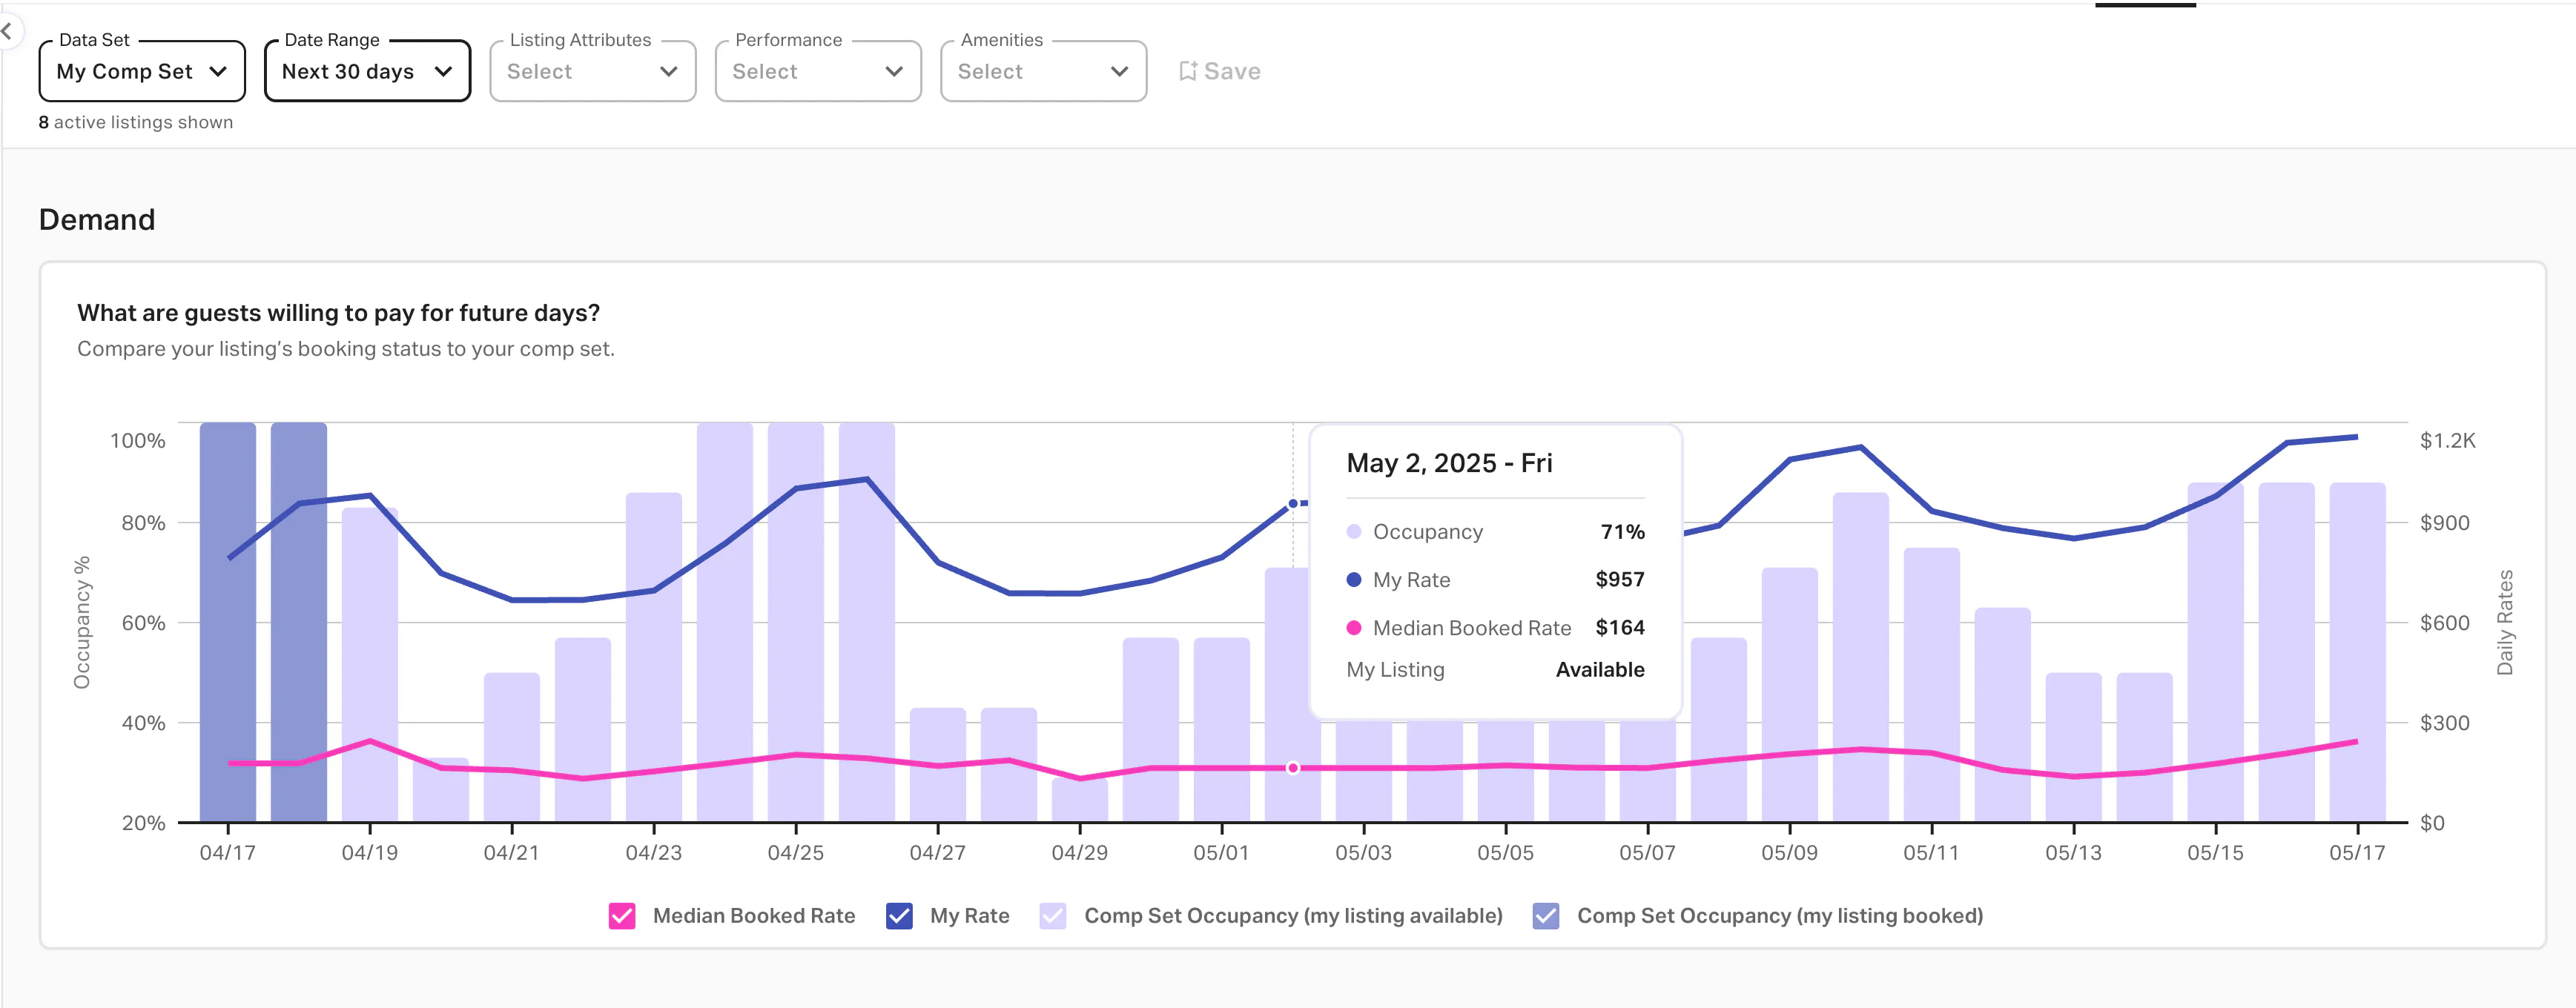Expand the Amenities select dropdown

click(x=1043, y=71)
